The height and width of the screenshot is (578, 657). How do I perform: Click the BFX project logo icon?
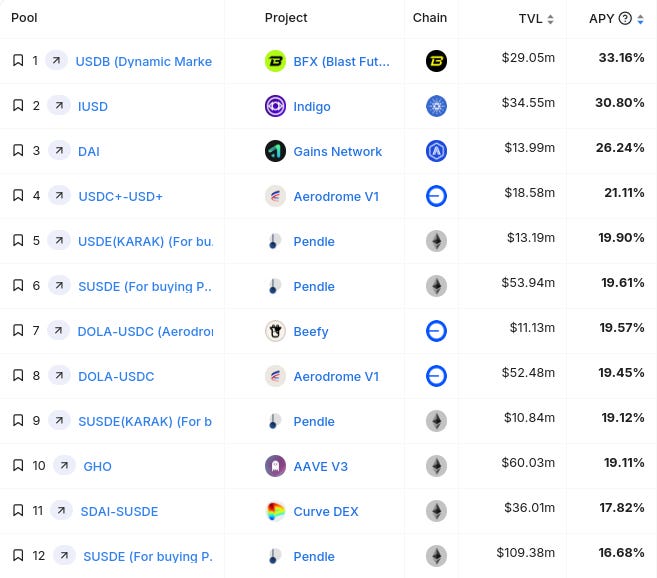tap(275, 61)
